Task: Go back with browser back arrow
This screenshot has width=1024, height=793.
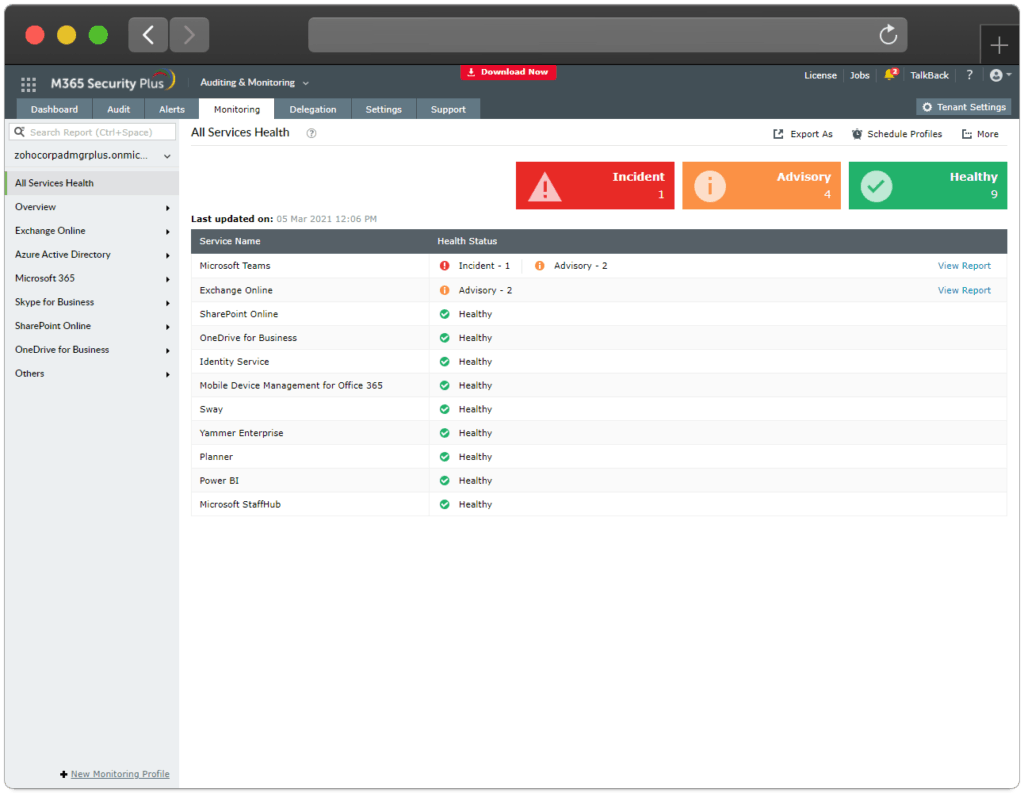Action: pos(148,35)
